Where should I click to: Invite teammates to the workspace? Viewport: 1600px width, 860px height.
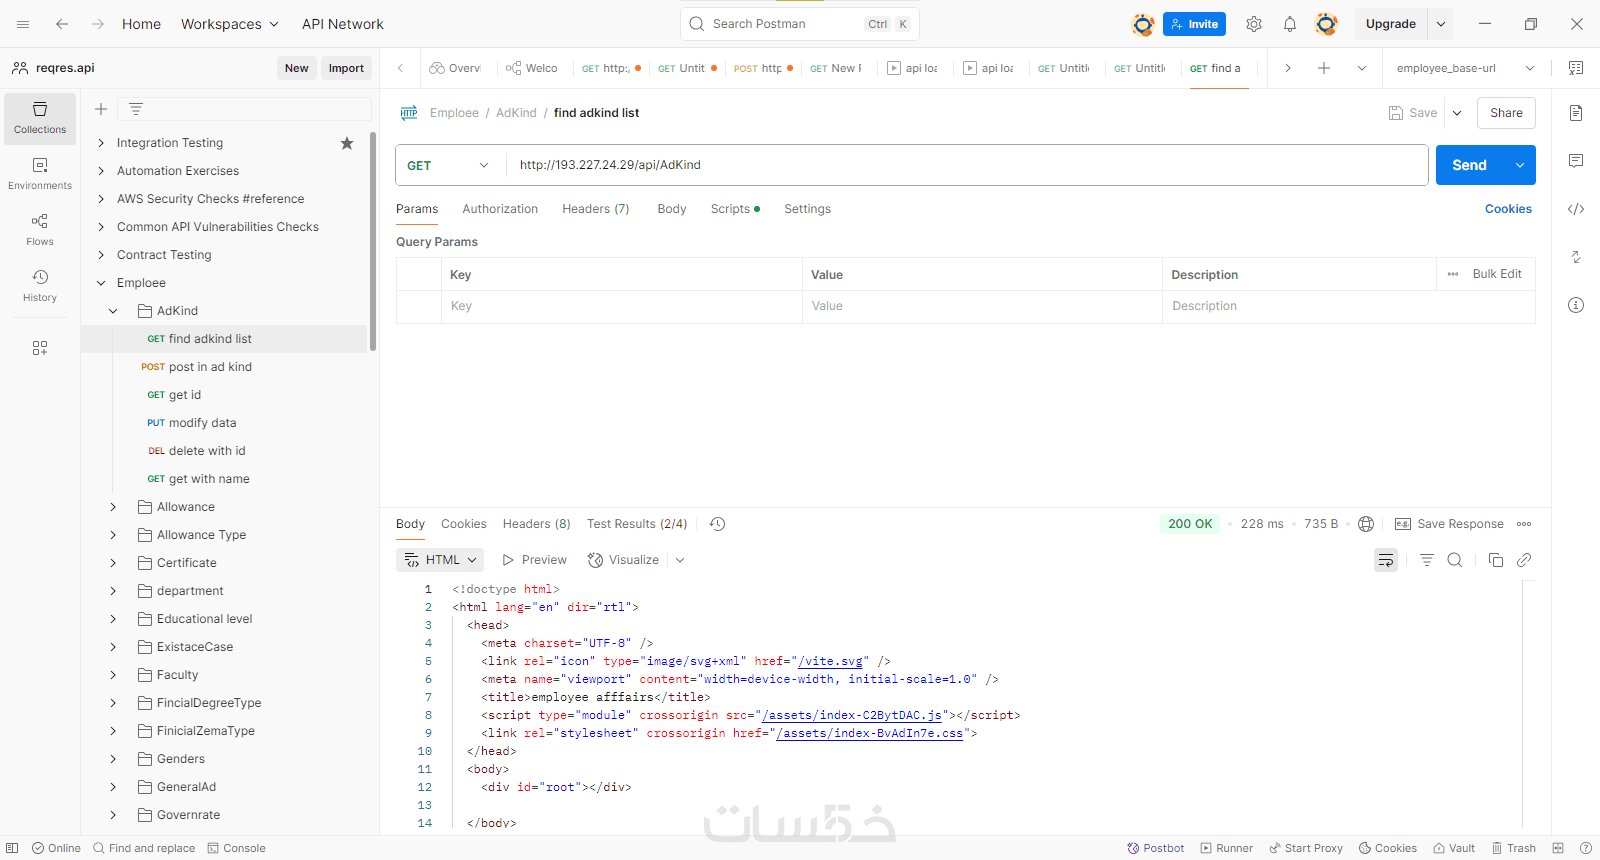coord(1194,24)
